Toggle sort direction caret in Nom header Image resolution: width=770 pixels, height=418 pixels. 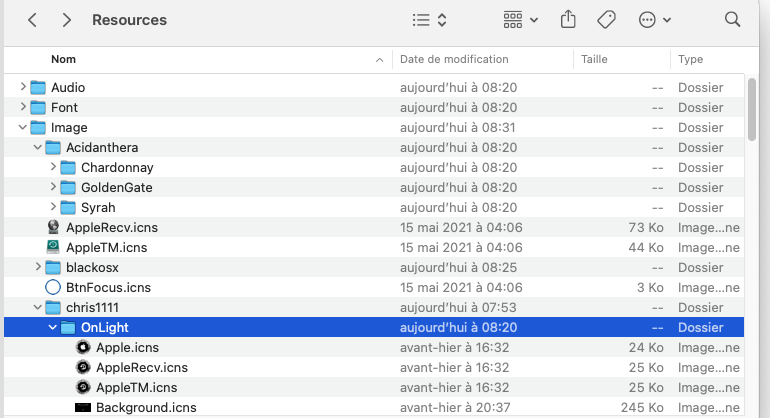point(379,60)
